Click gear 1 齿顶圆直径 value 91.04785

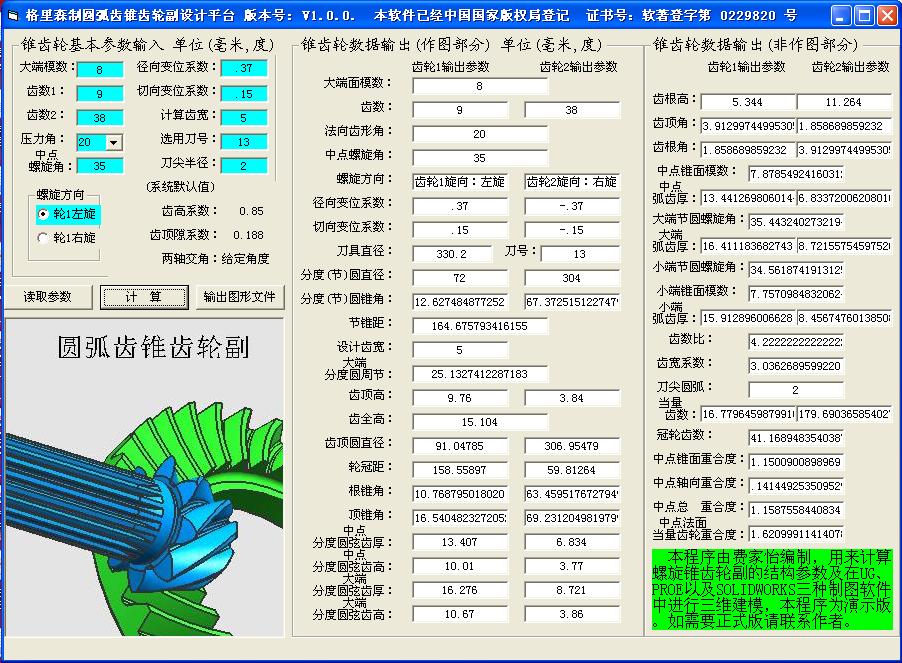460,446
